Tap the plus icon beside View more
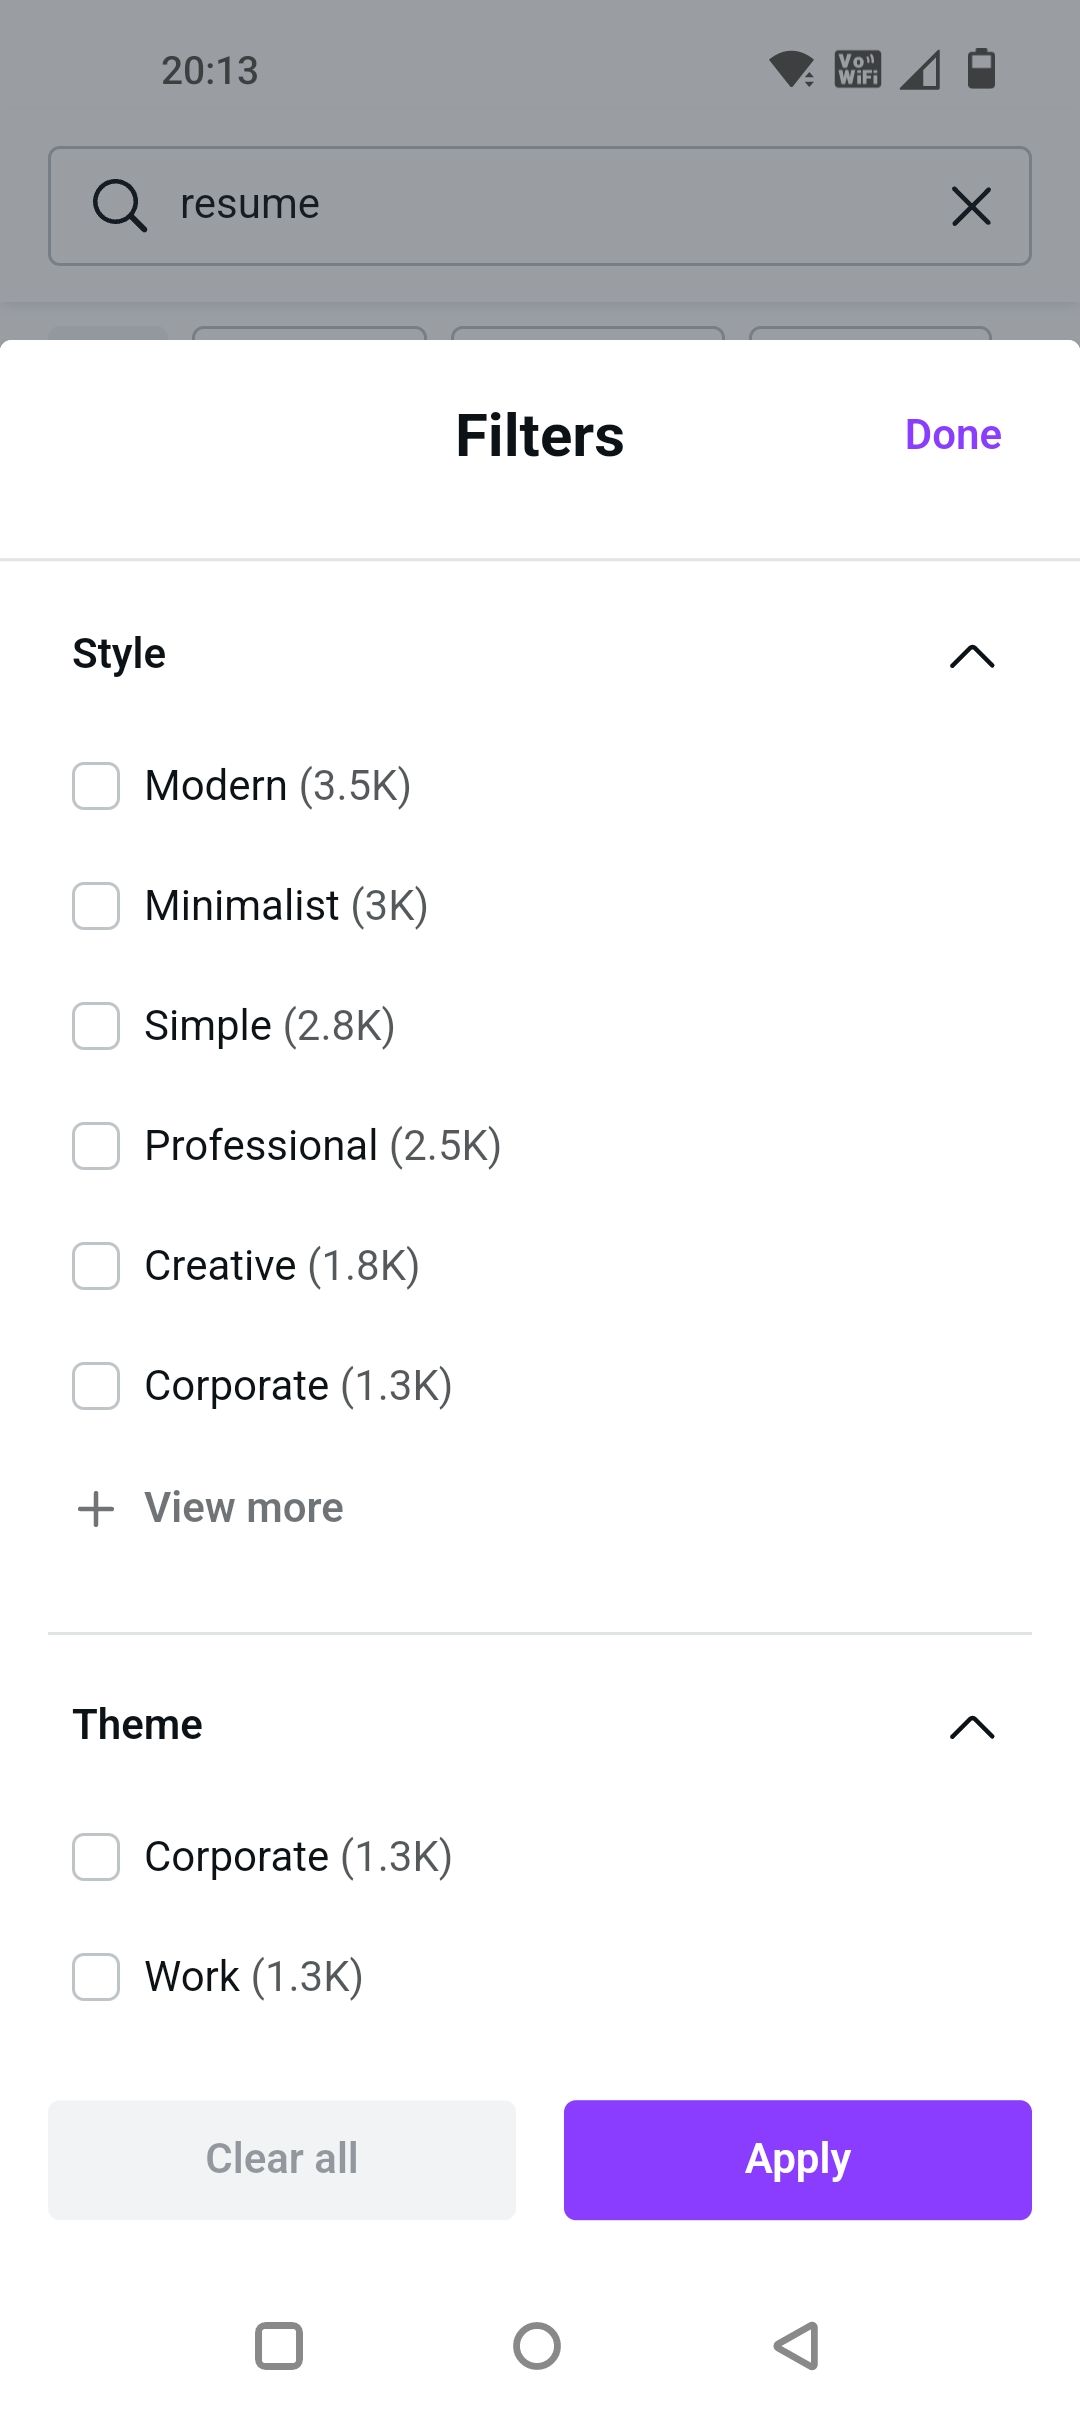Screen dimensions: 1080x2412 [96, 1508]
